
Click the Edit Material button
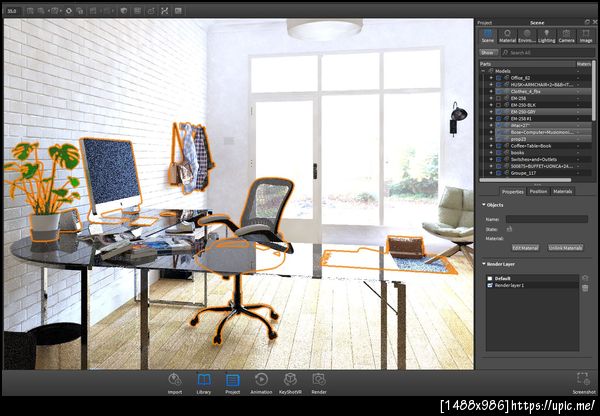tap(525, 248)
